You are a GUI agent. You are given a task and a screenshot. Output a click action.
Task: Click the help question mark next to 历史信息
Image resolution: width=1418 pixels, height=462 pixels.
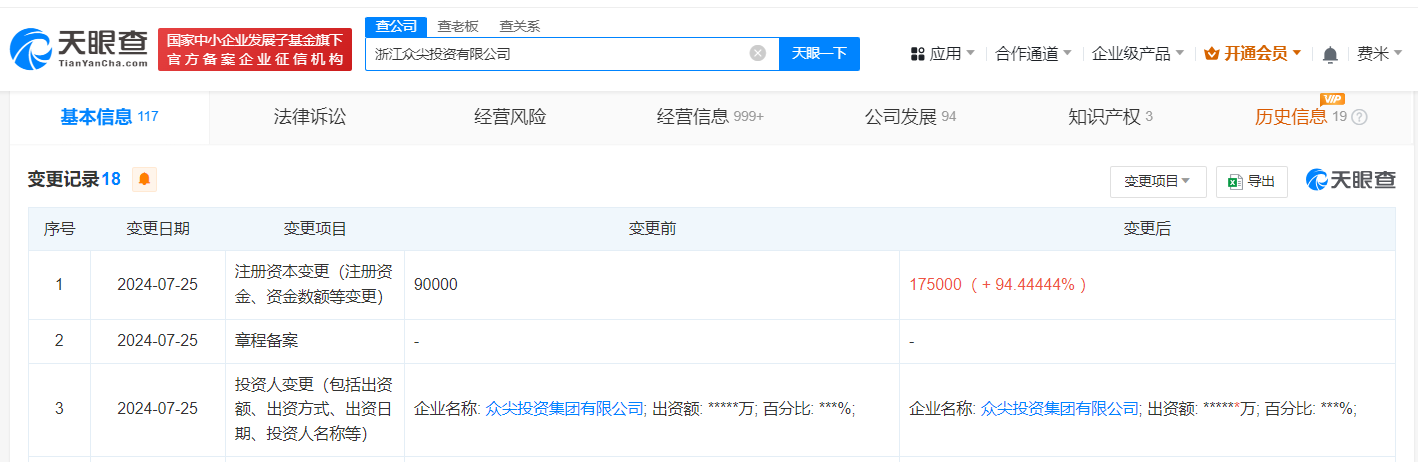click(x=1359, y=117)
